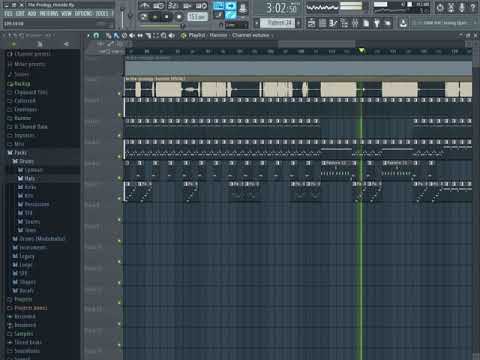Click the render/export audio icon

click(403, 23)
